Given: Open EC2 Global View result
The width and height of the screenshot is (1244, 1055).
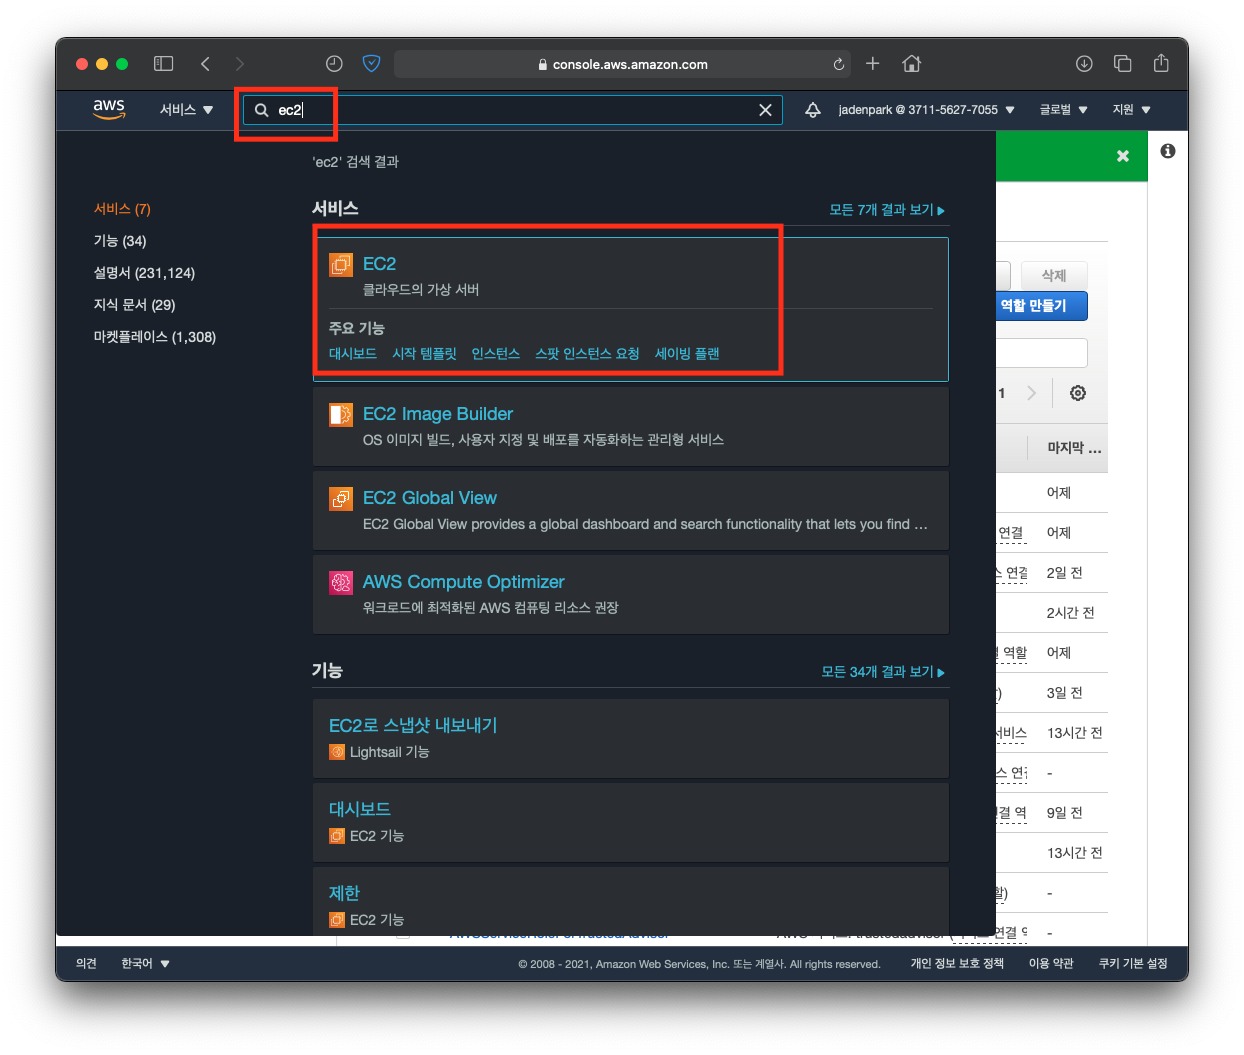Looking at the screenshot, I should 429,498.
